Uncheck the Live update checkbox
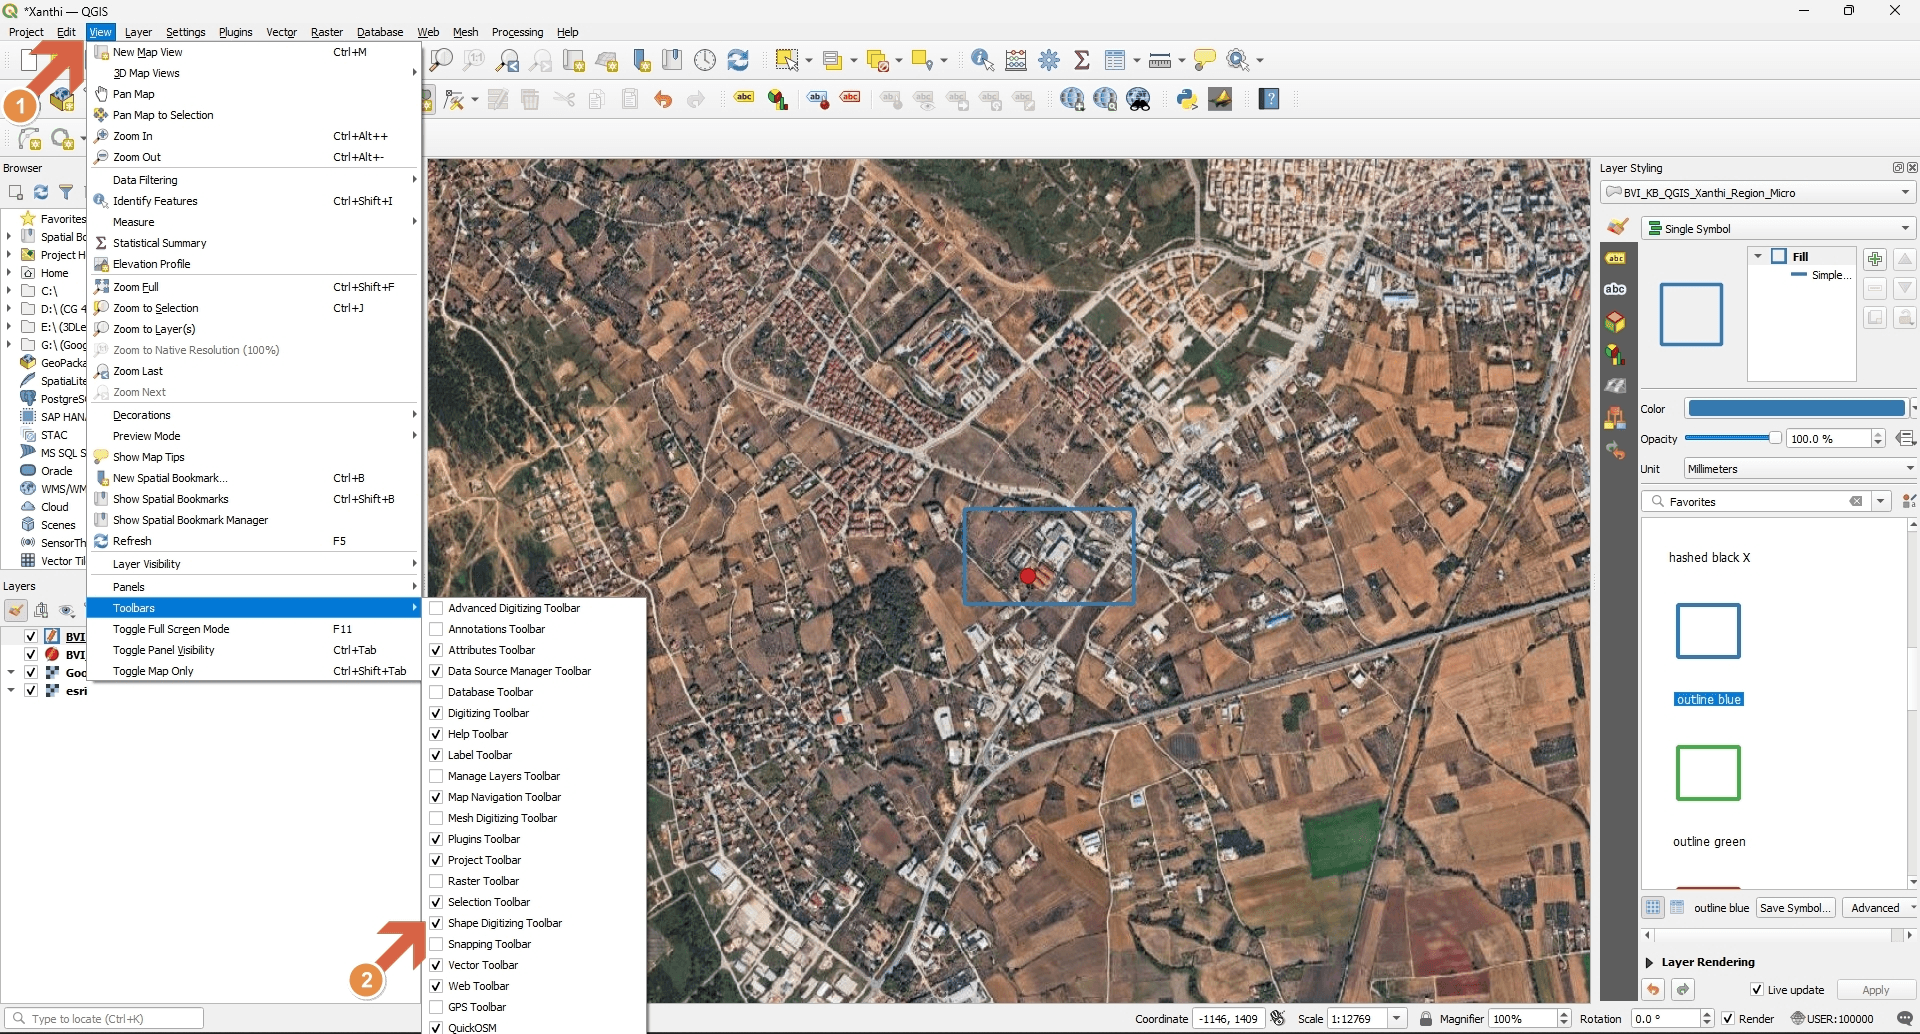1920x1034 pixels. [x=1757, y=990]
